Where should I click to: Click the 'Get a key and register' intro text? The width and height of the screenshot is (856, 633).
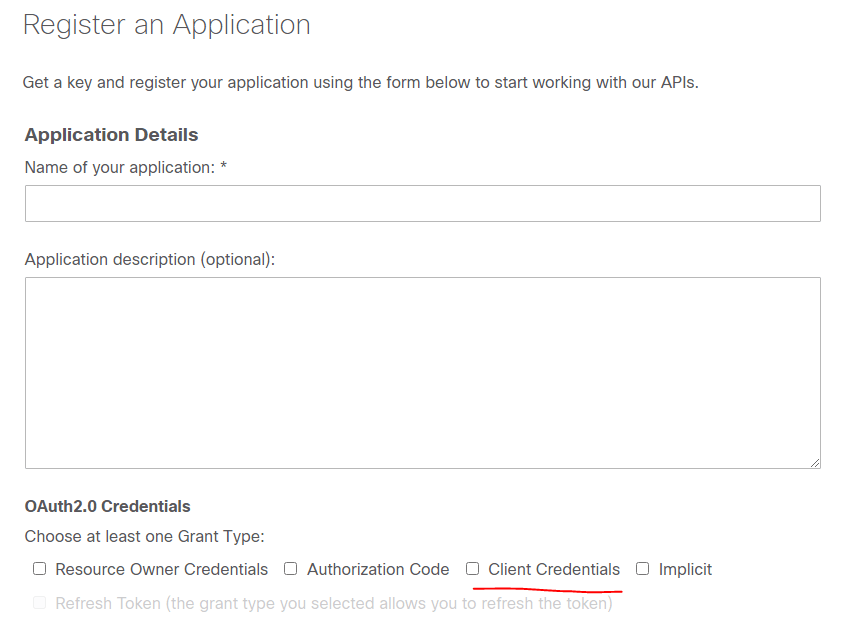tap(360, 82)
